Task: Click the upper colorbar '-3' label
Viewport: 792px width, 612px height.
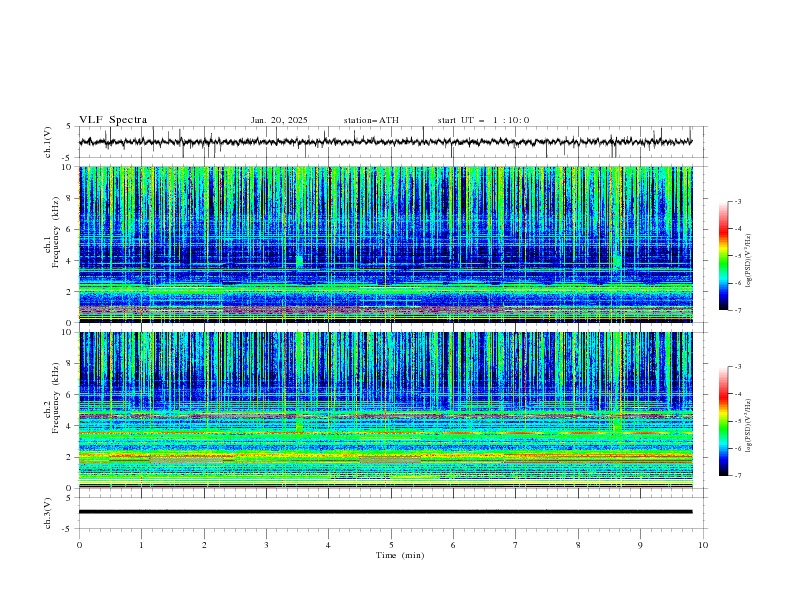Action: [737, 201]
